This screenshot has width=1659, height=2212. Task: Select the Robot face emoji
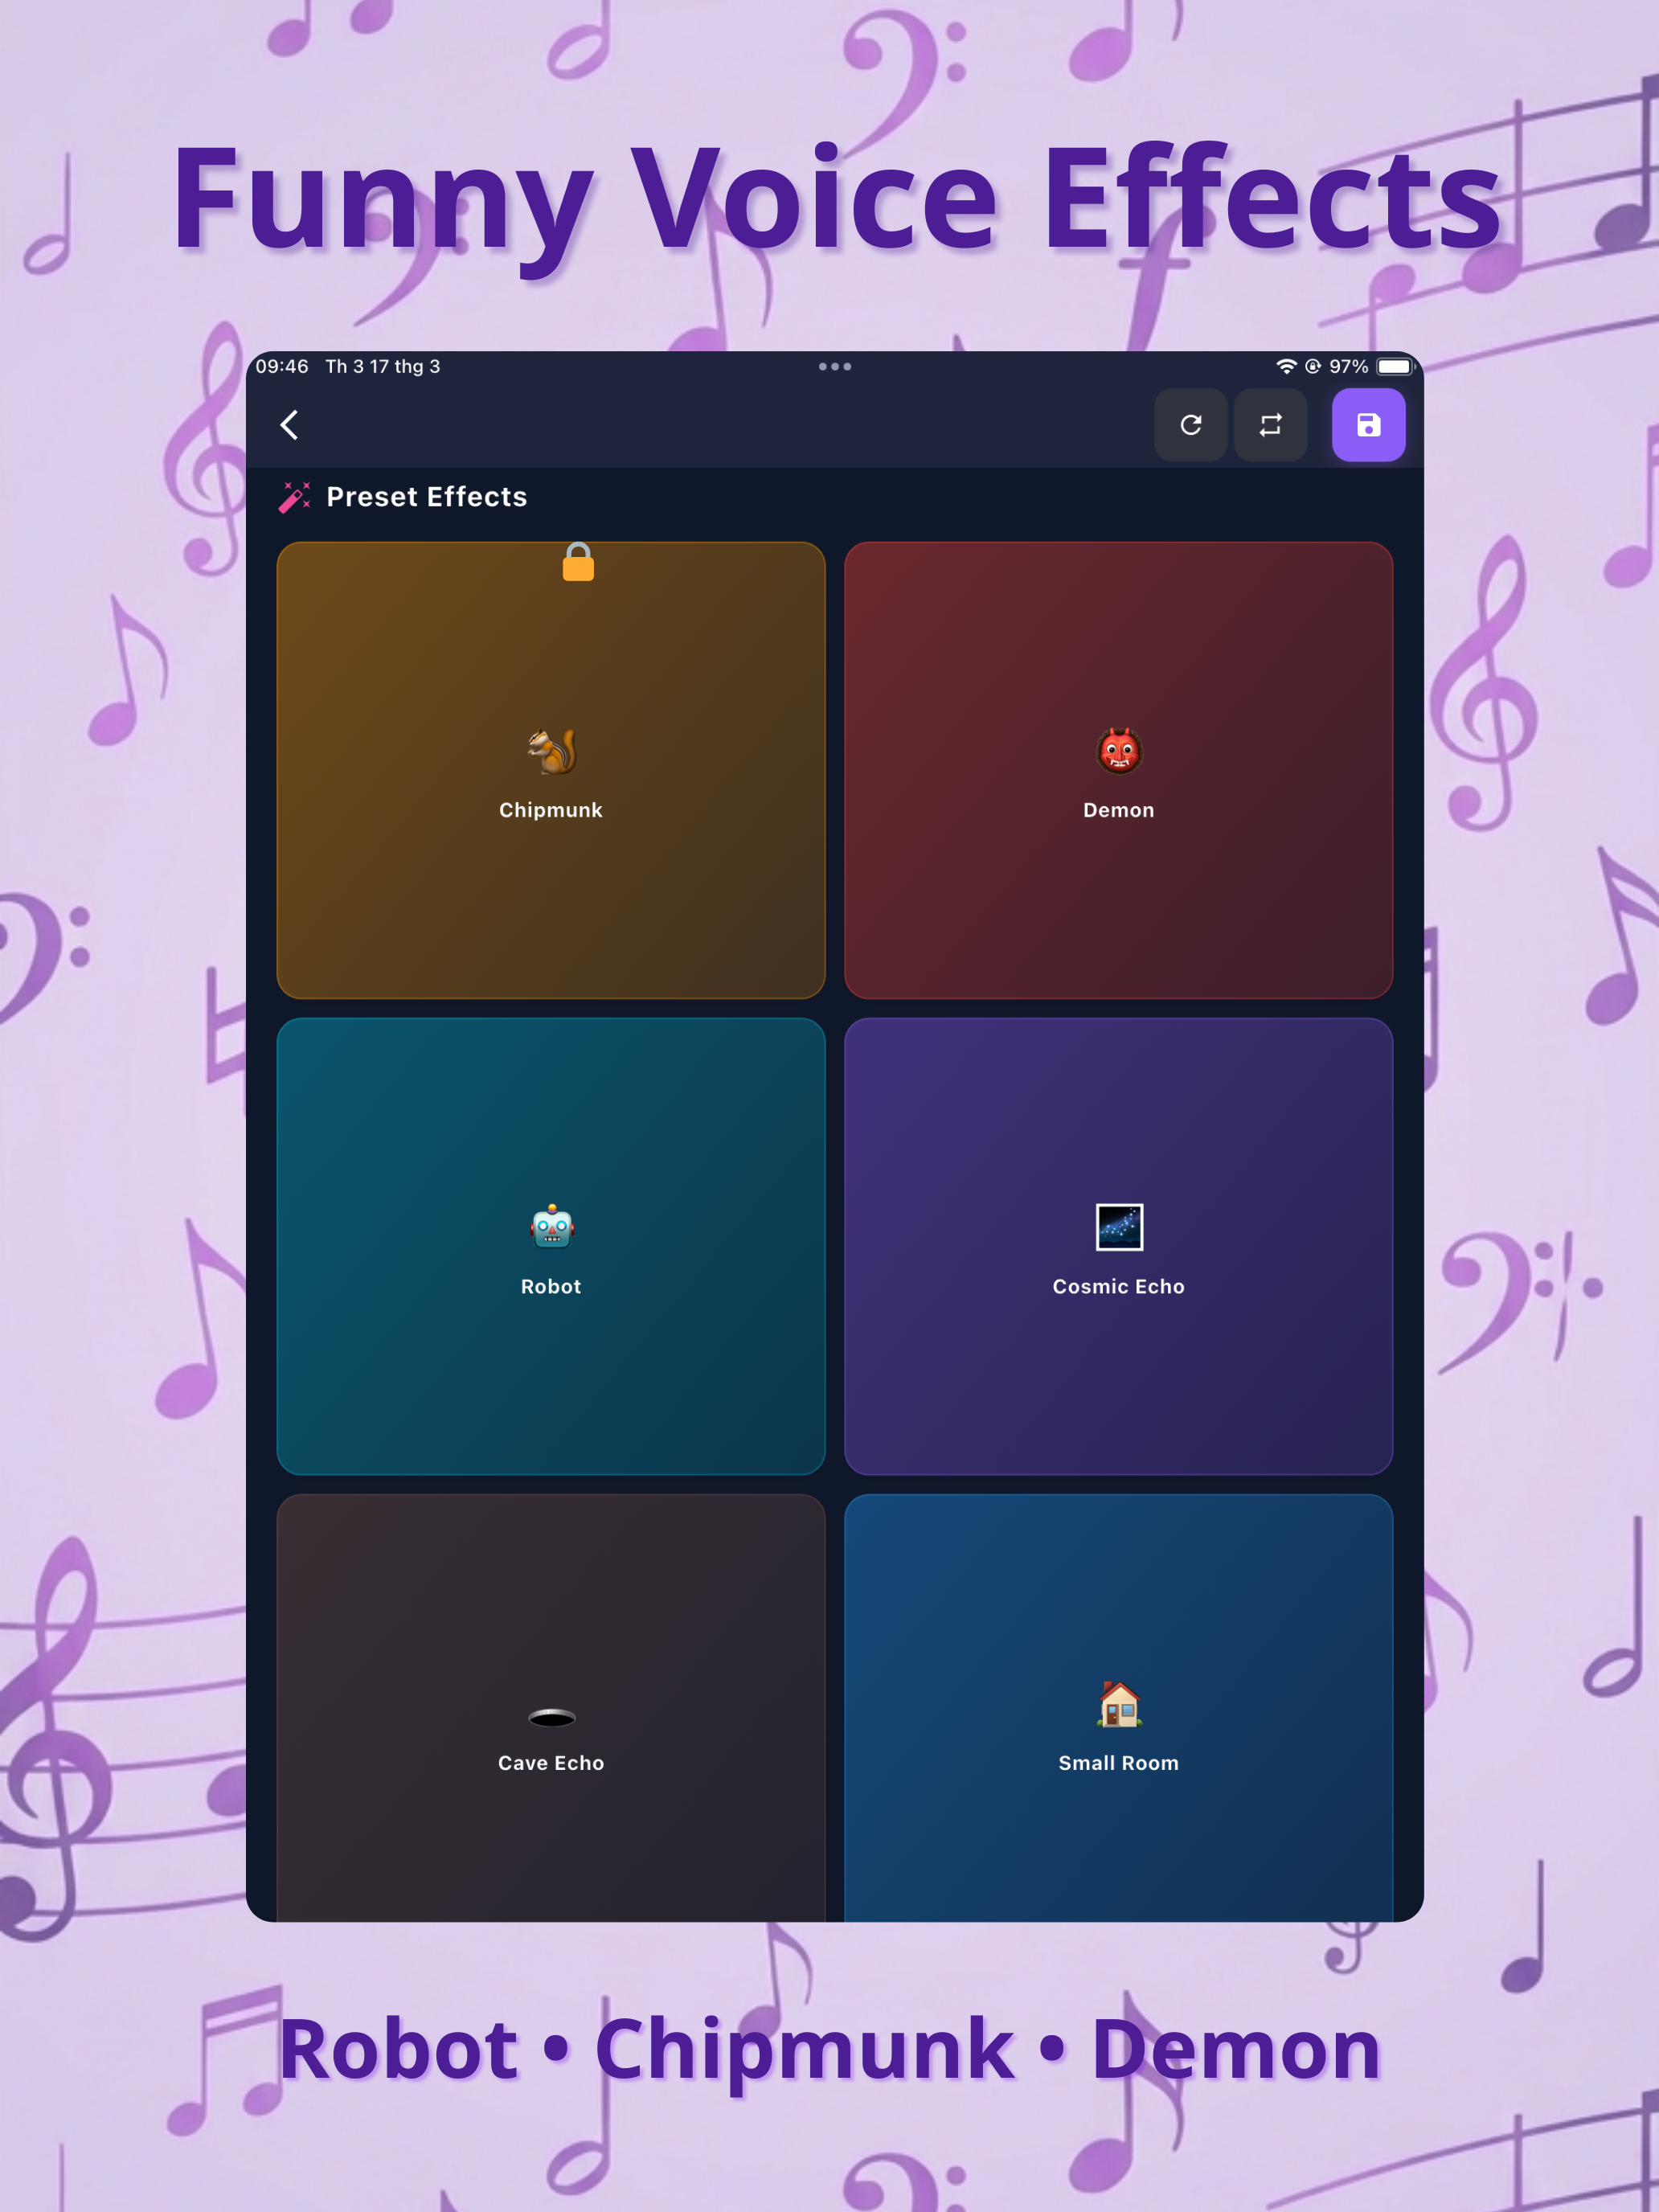[552, 1227]
